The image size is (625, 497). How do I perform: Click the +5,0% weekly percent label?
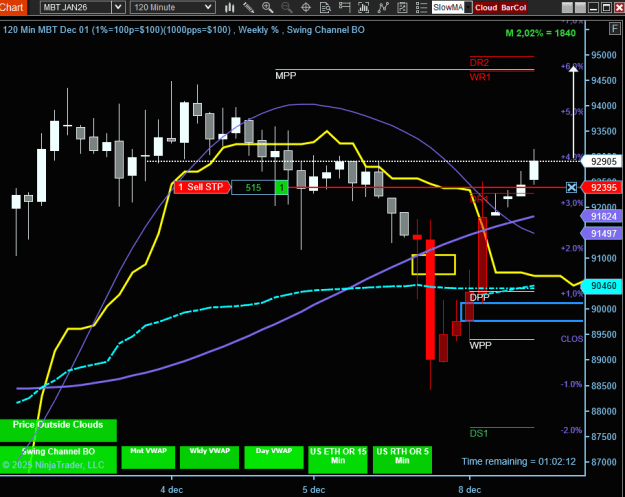click(x=572, y=112)
